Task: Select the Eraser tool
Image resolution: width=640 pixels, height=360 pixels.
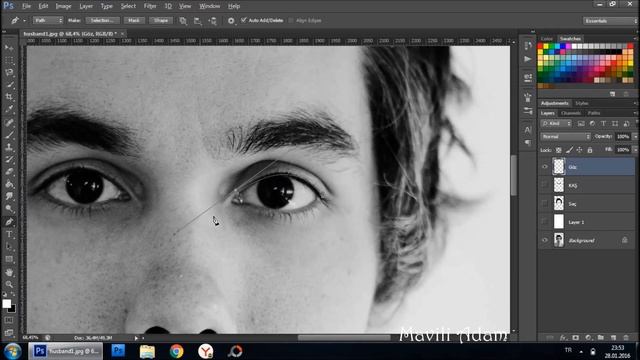Action: pyautogui.click(x=9, y=172)
